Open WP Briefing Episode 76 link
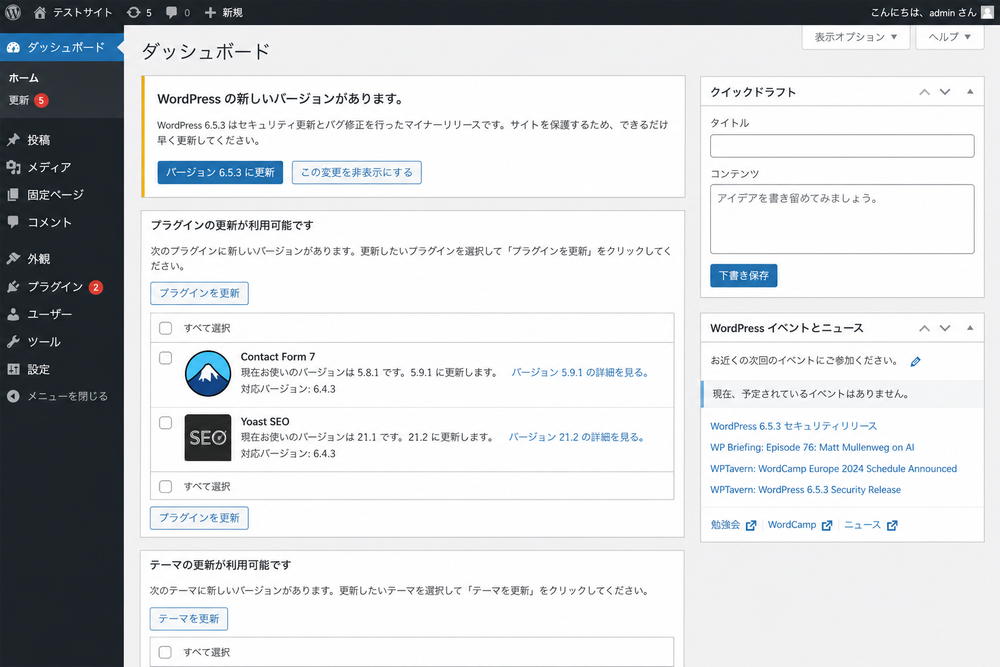The width and height of the screenshot is (1000, 667). click(x=812, y=447)
